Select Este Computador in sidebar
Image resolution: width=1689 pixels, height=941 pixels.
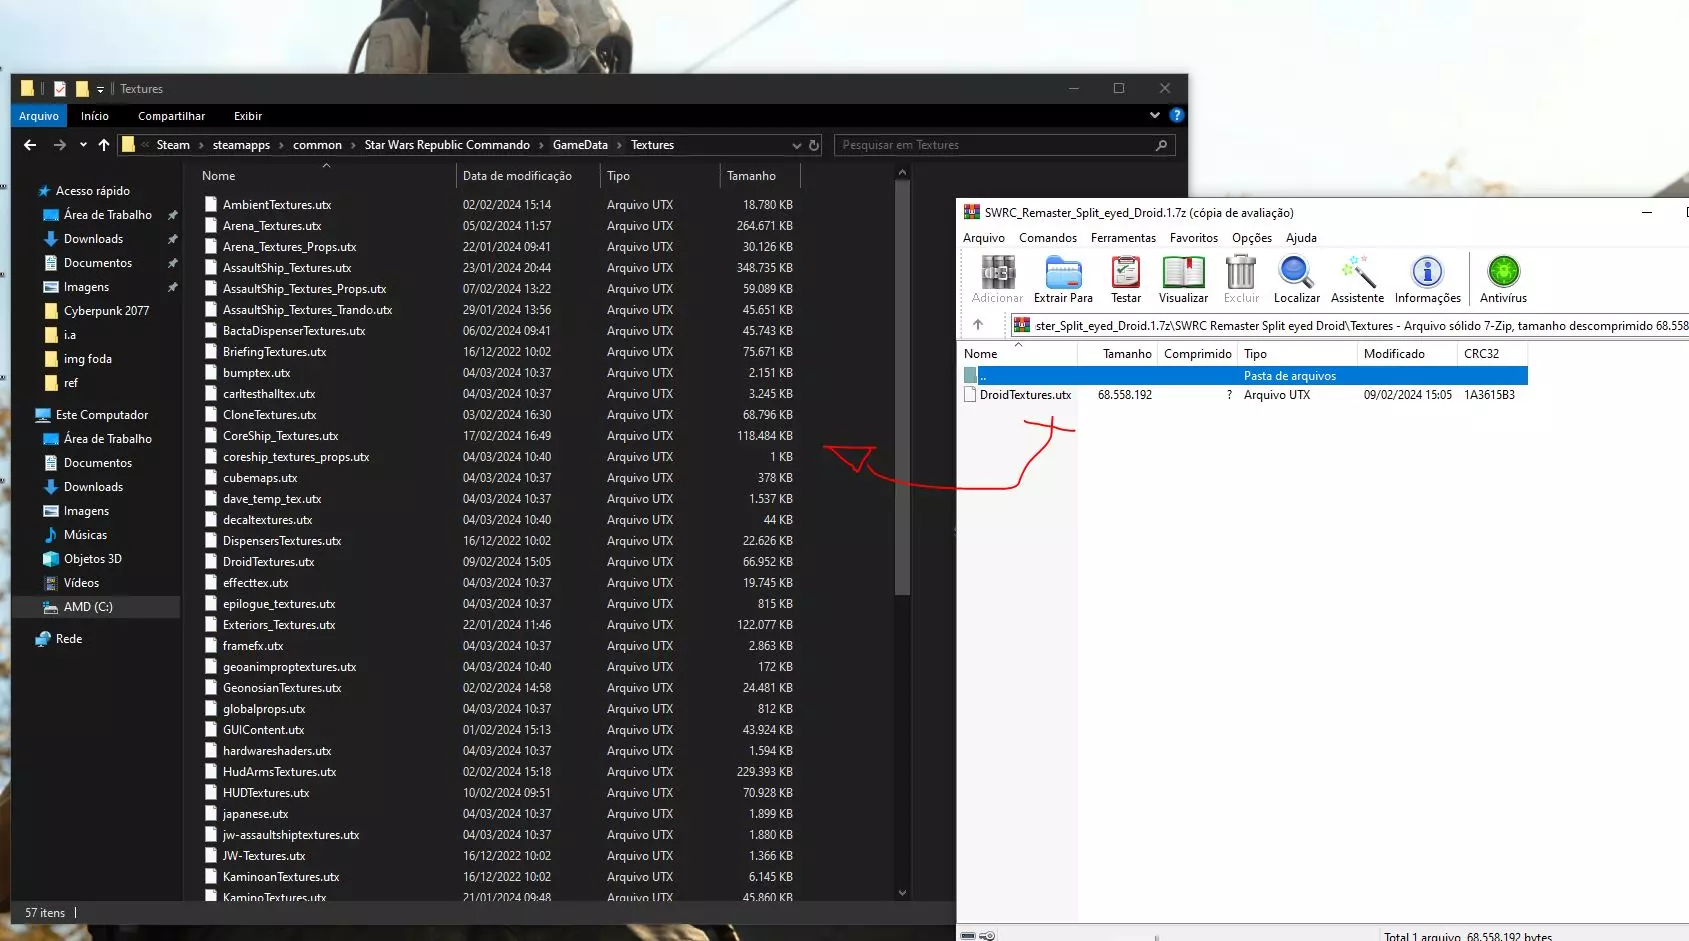[102, 415]
